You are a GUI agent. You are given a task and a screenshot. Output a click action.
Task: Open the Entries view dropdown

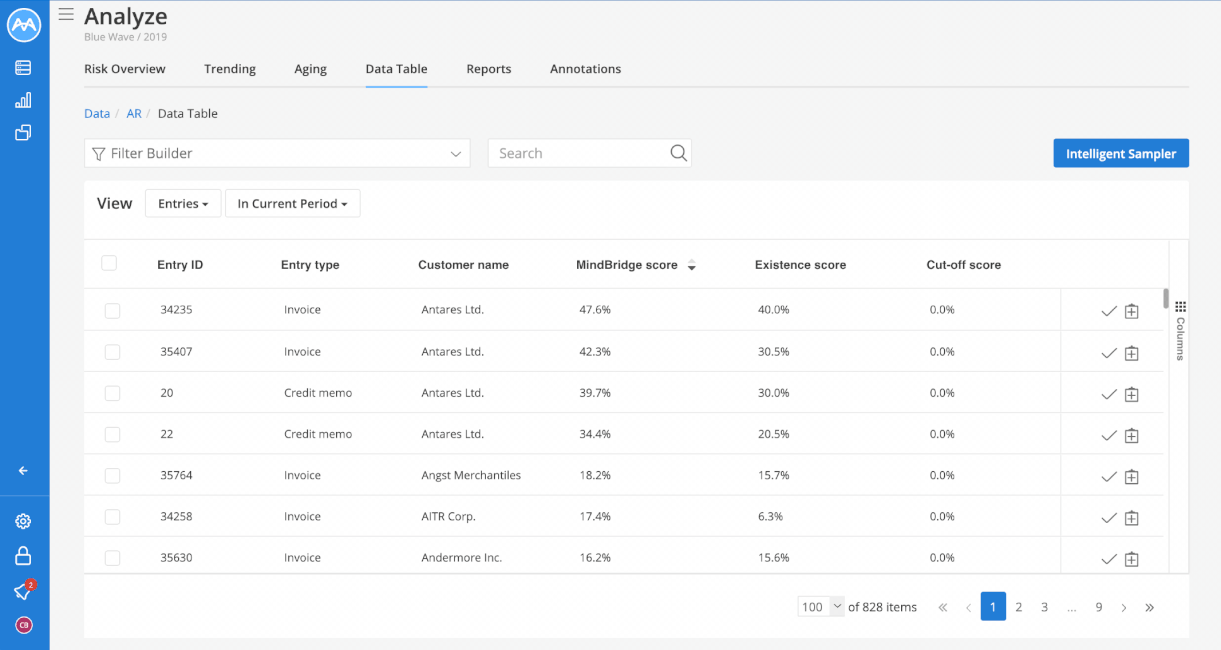coord(183,203)
